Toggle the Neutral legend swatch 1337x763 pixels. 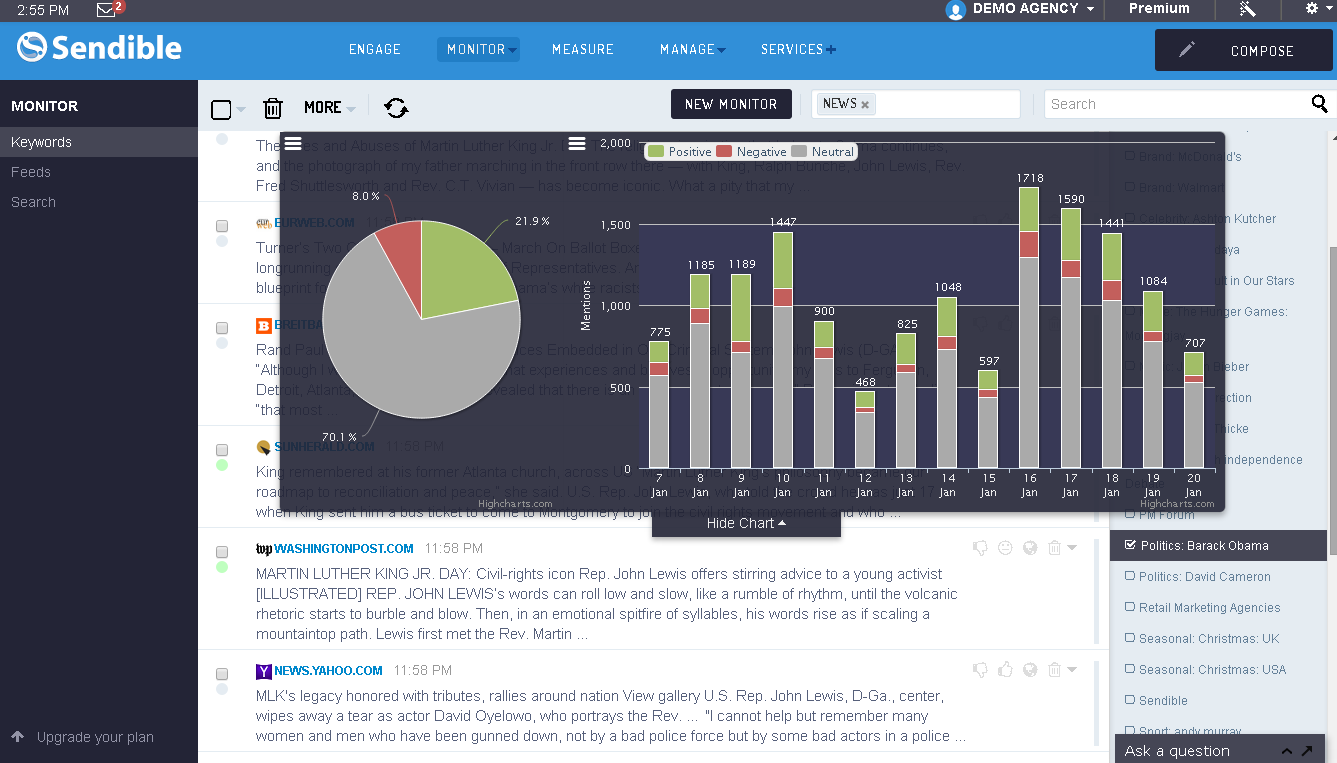coord(799,151)
